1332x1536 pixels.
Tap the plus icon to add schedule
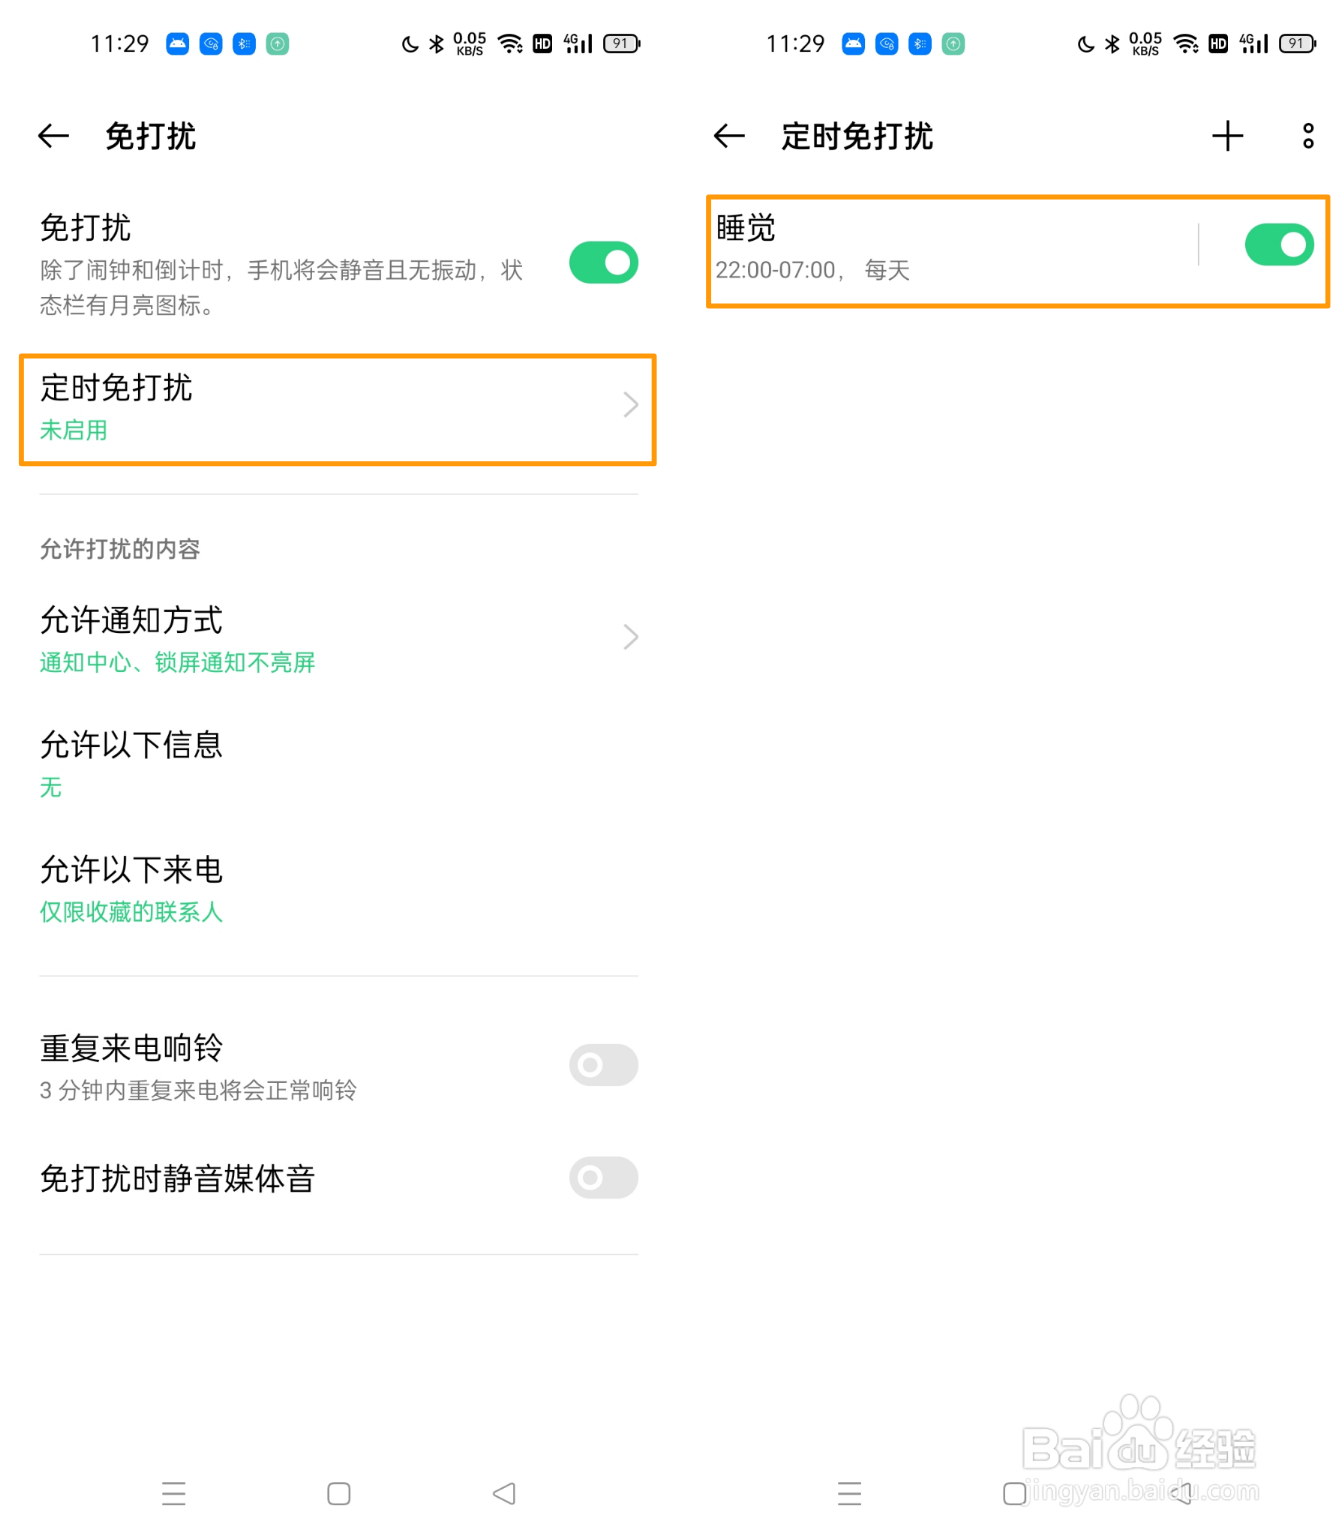[x=1227, y=136]
